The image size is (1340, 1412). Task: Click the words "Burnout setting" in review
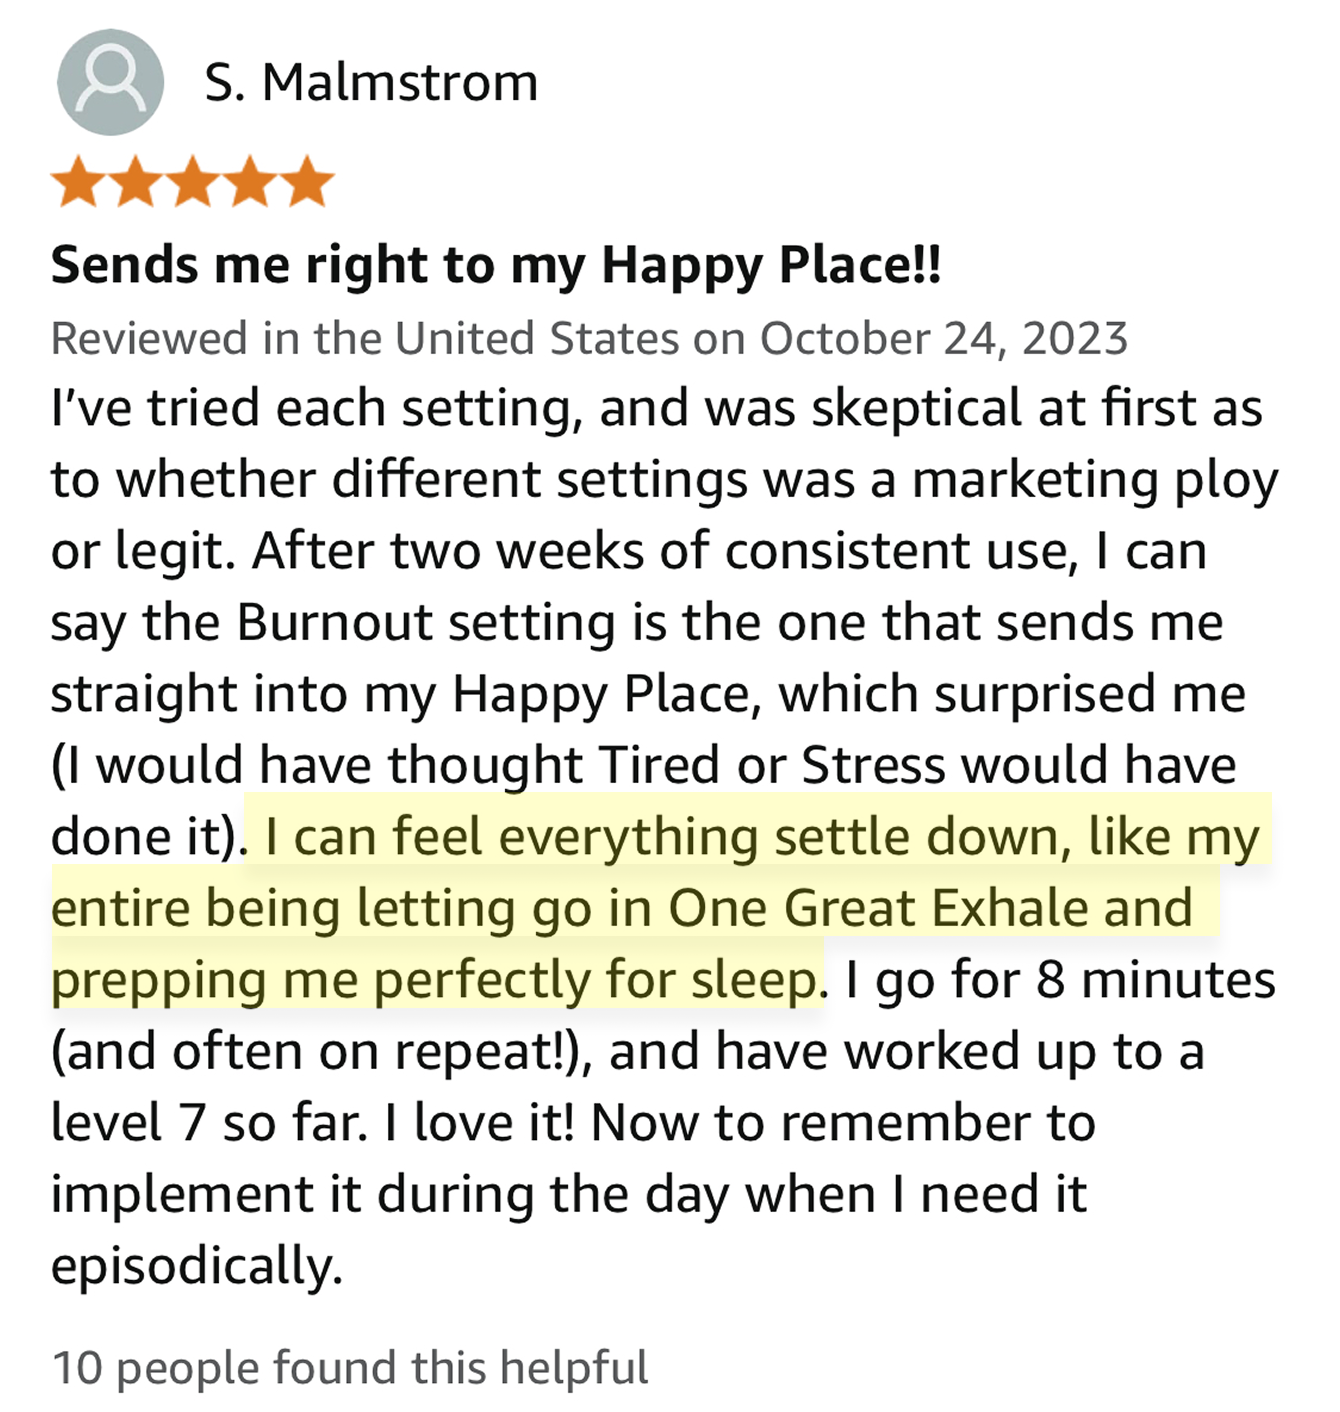coord(426,622)
